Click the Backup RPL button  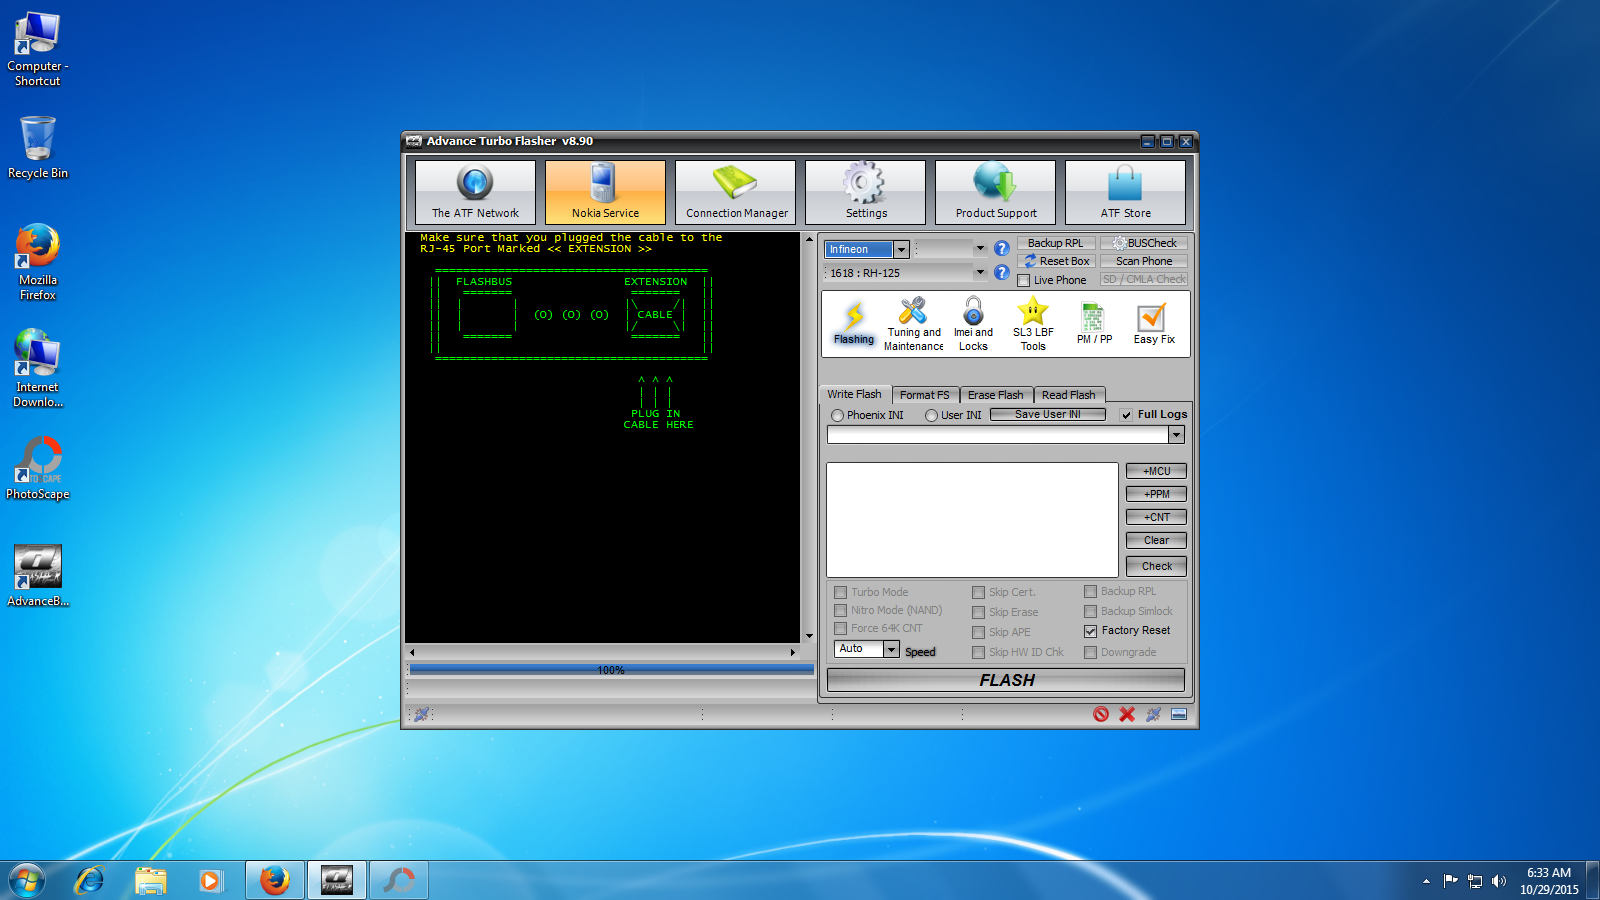[x=1055, y=243]
